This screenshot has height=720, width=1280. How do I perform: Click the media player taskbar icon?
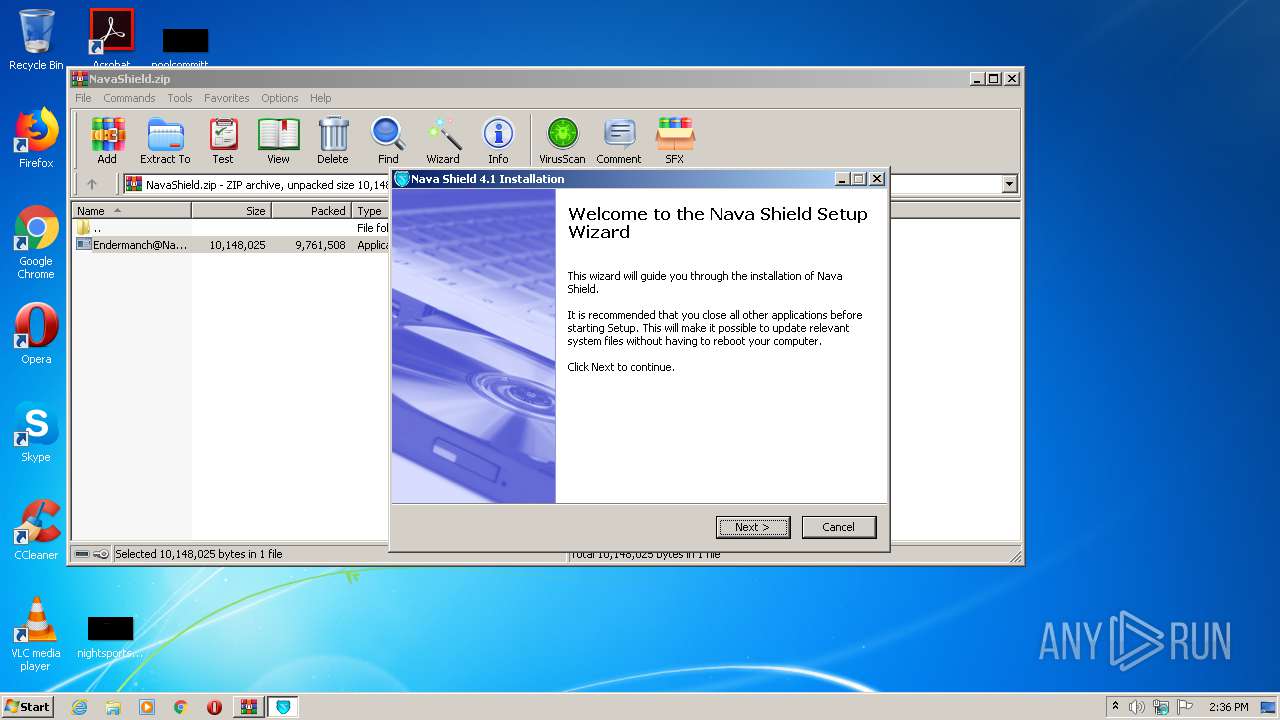click(147, 707)
